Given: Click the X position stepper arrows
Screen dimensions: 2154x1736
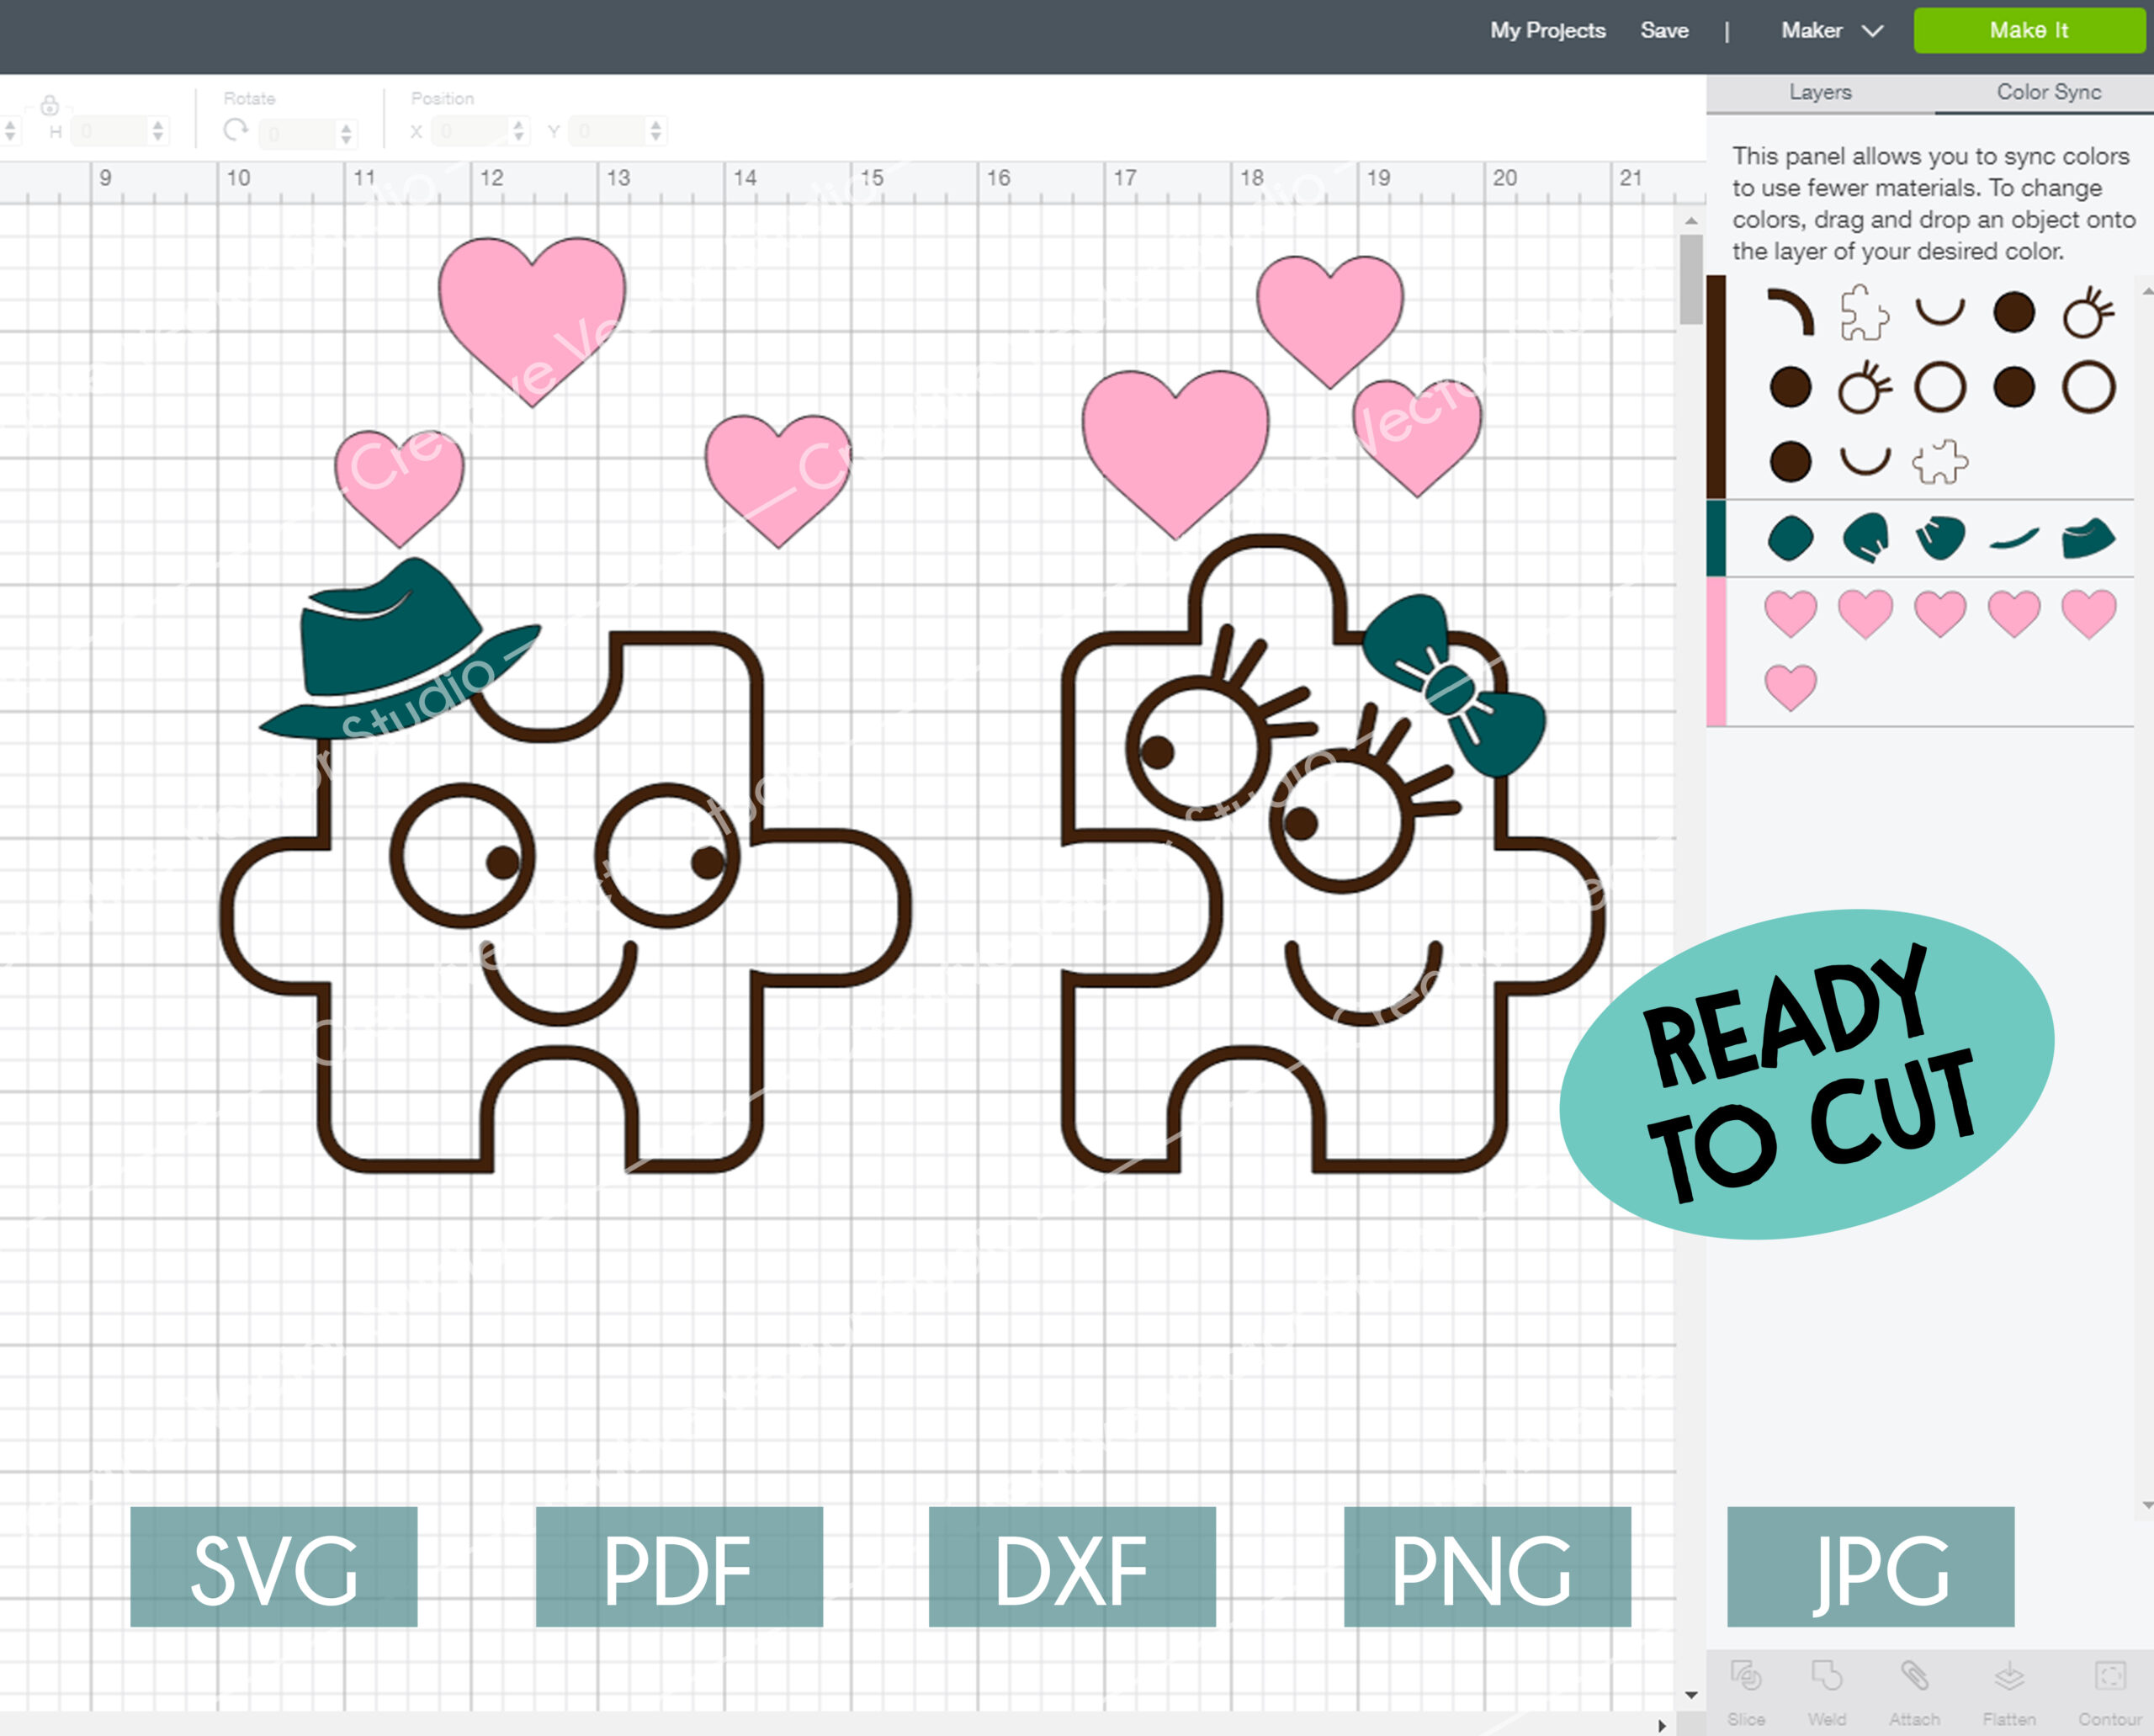Looking at the screenshot, I should click(x=517, y=131).
